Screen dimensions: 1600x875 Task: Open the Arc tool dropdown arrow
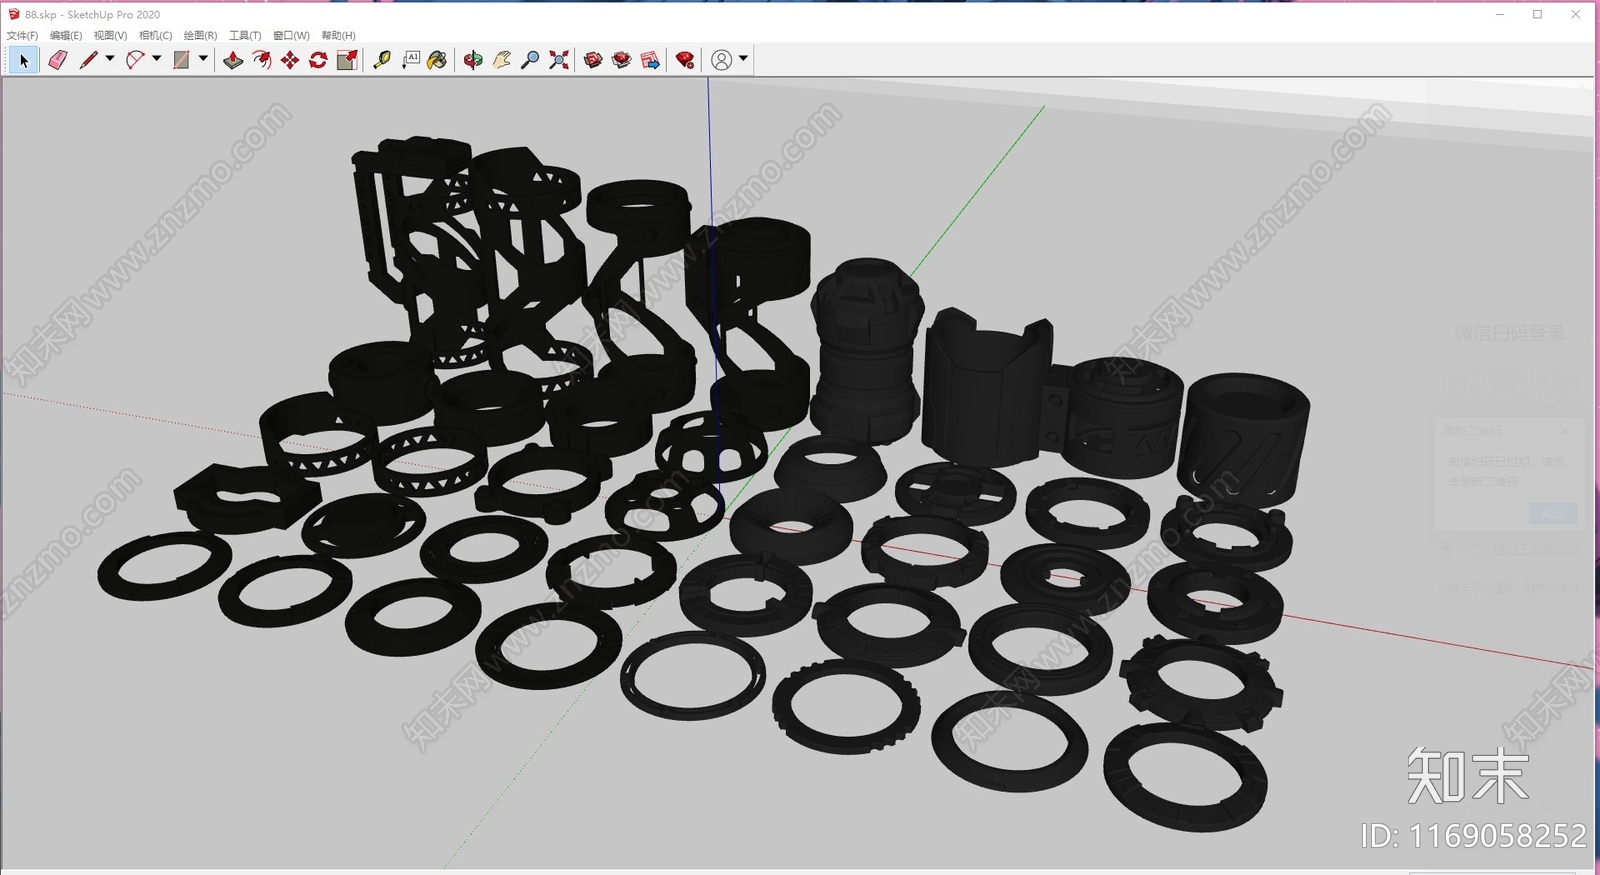(156, 59)
